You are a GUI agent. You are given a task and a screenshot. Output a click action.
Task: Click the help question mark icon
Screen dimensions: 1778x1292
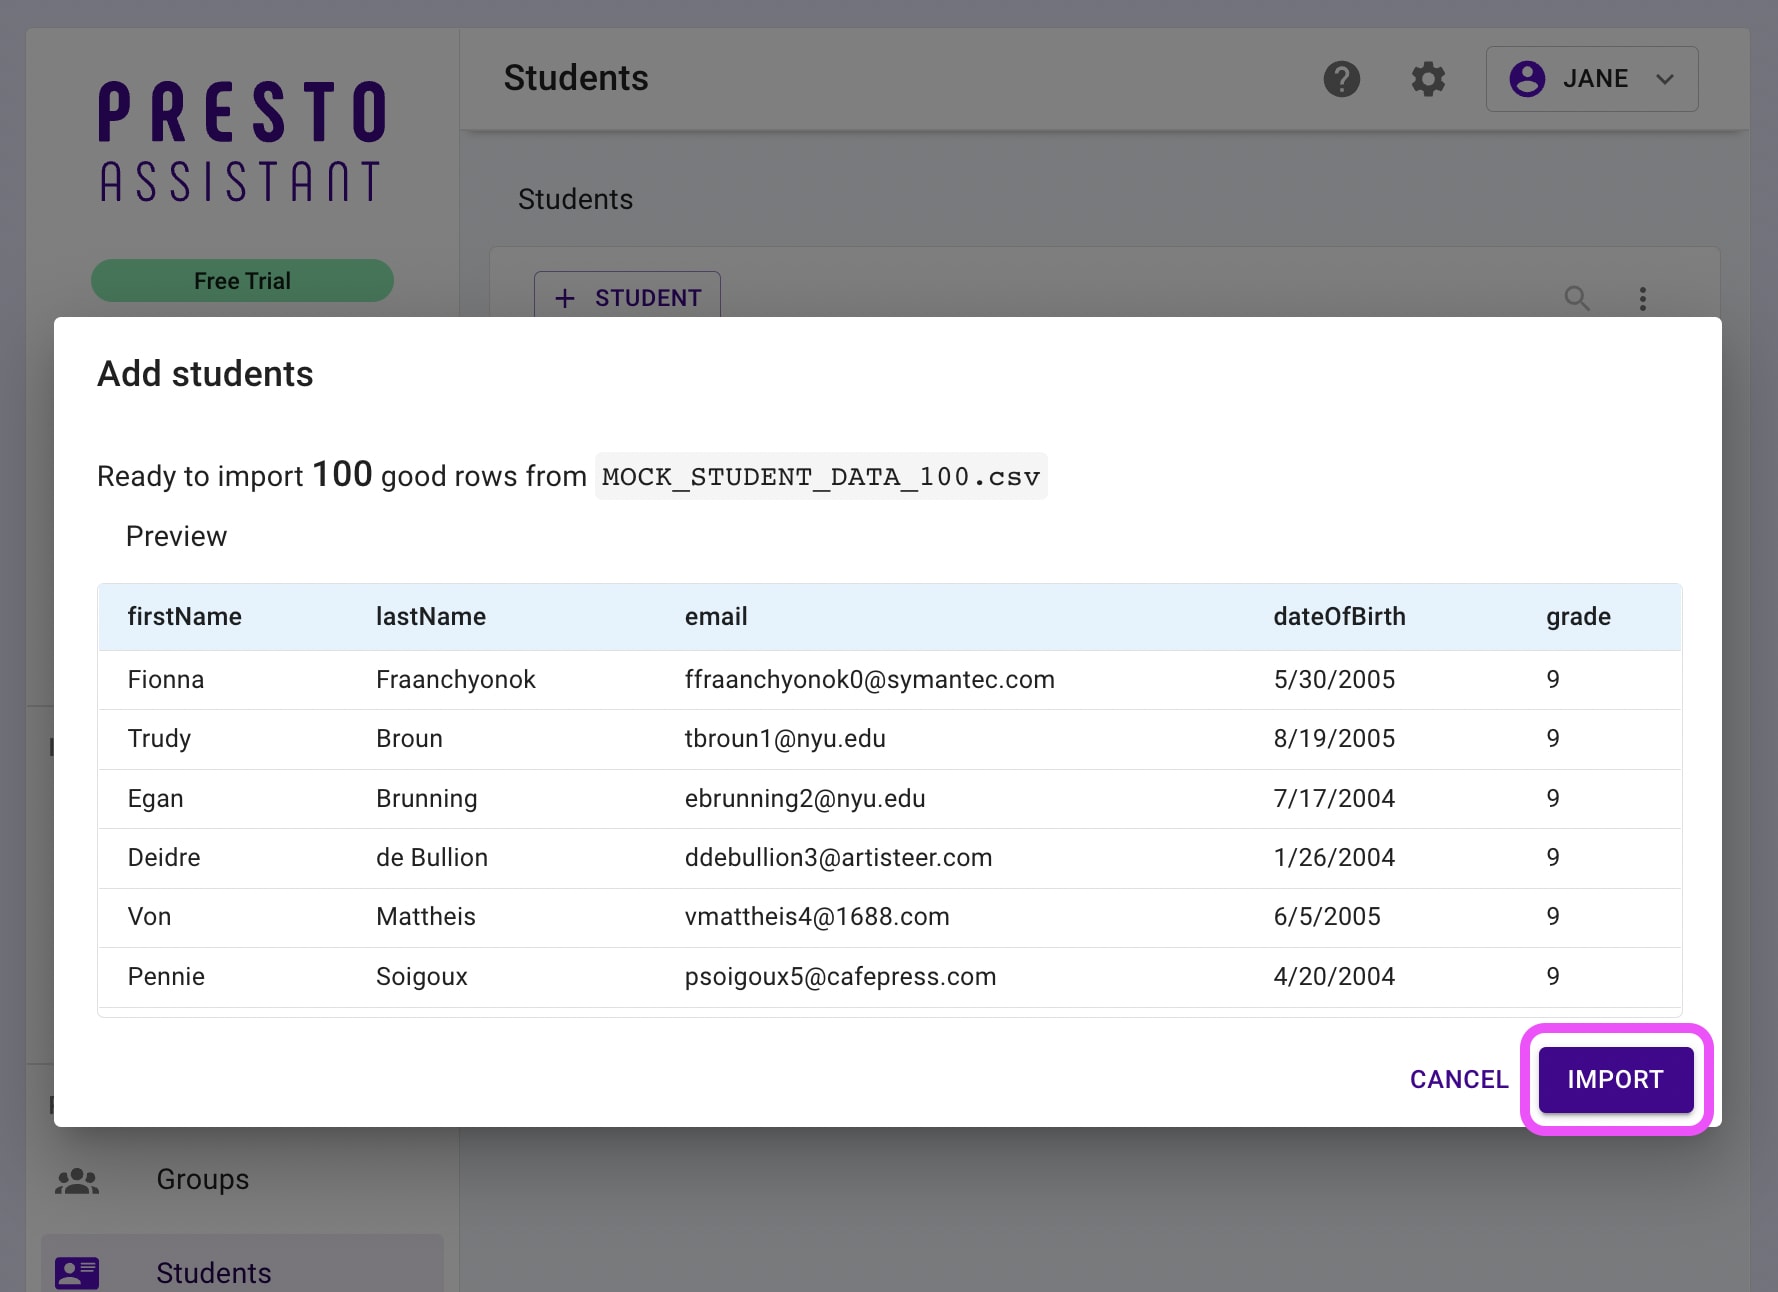1341,79
